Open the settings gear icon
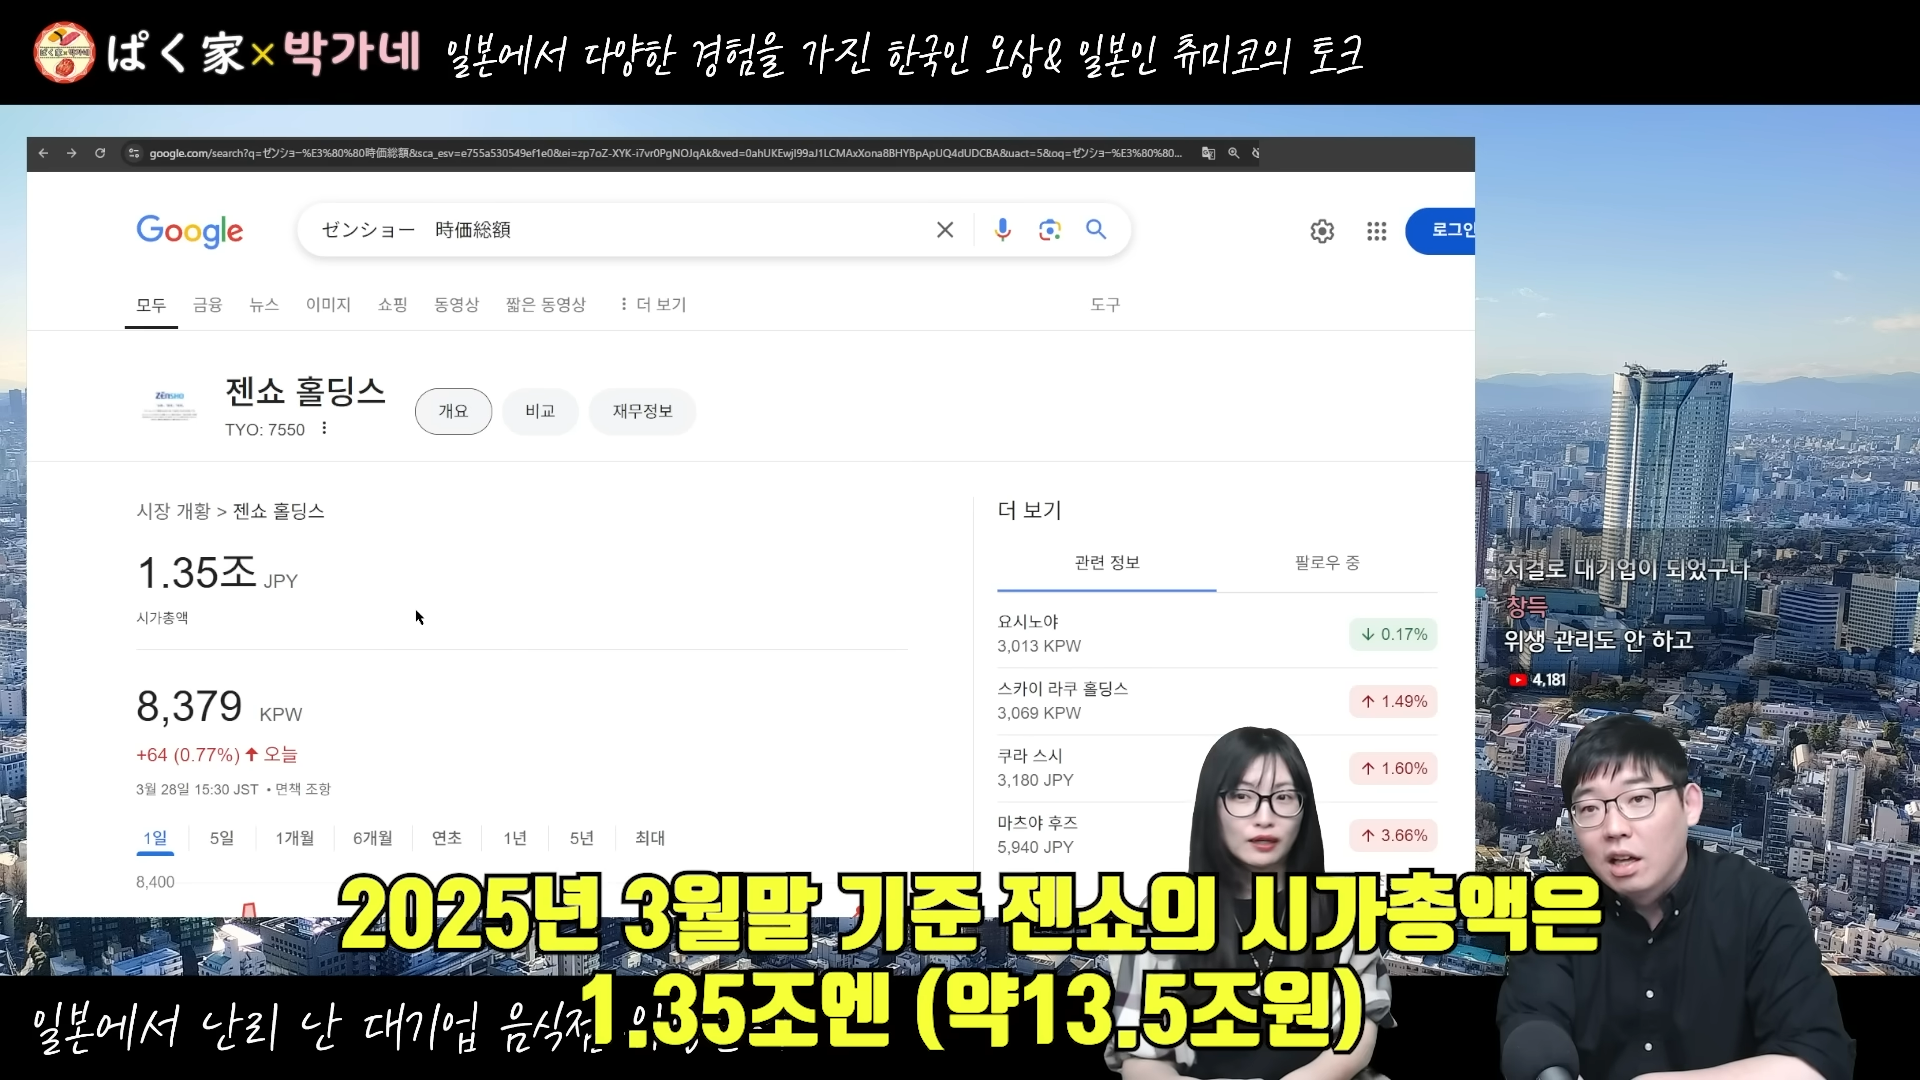Screen dimensions: 1920x1080 click(1322, 231)
